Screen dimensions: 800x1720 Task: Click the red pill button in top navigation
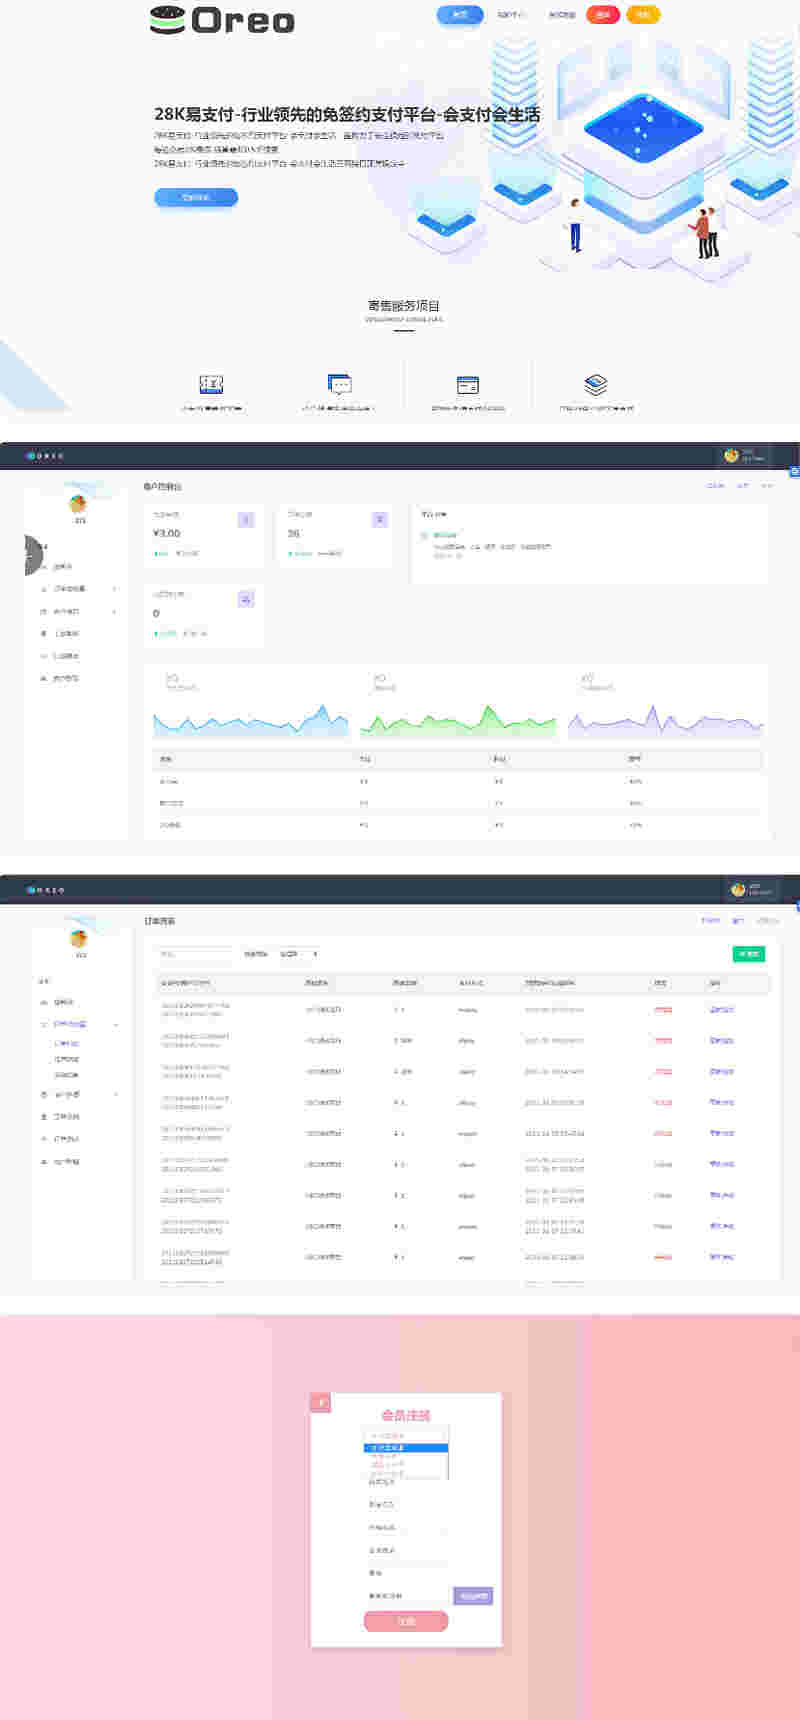pos(603,15)
